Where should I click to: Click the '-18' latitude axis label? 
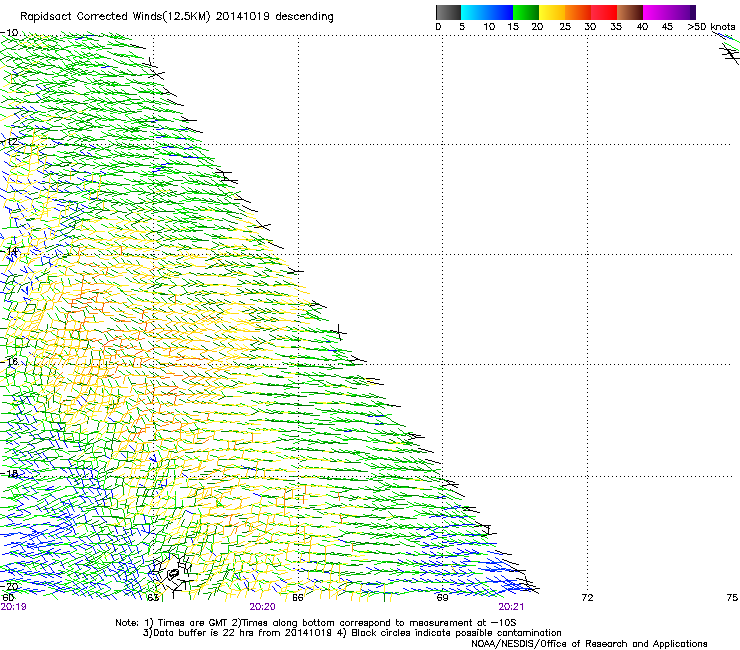click(x=9, y=473)
